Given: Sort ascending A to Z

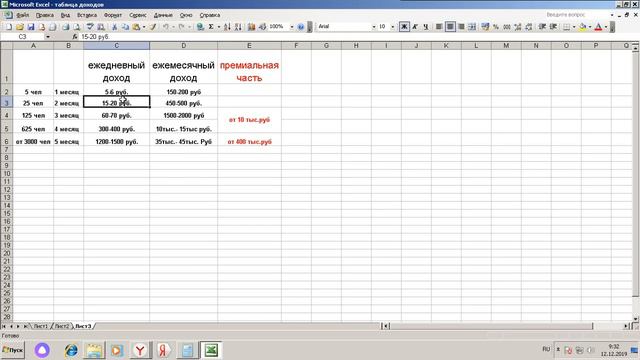Looking at the screenshot, I should tap(227, 27).
